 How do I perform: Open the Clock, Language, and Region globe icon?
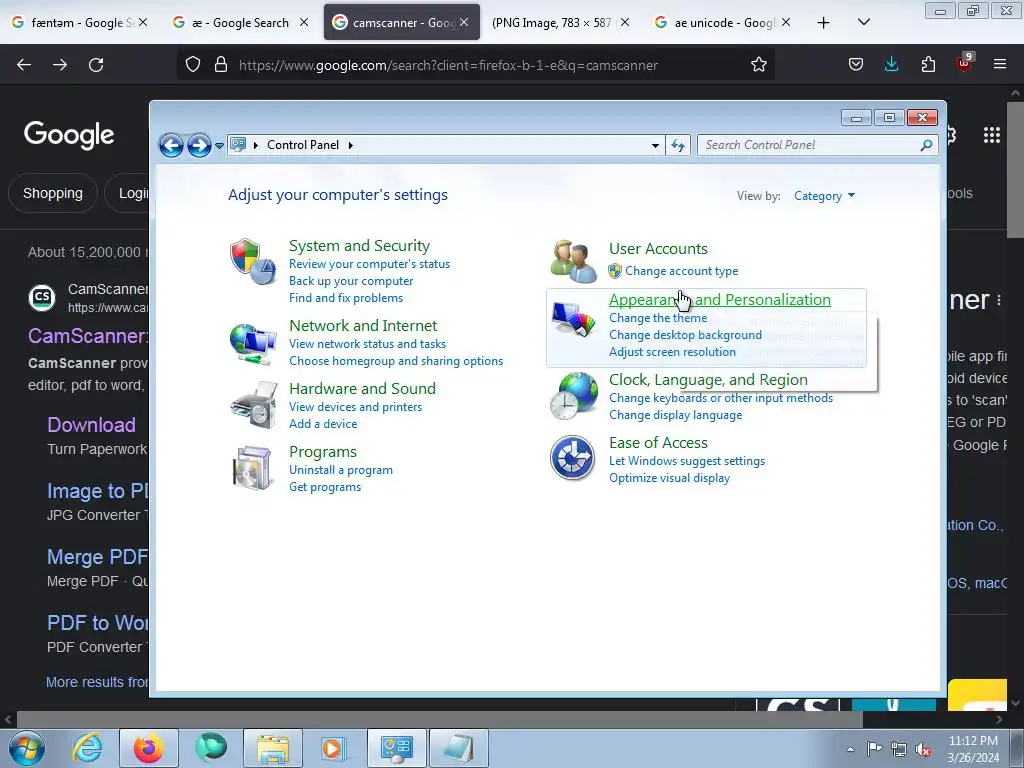(x=573, y=395)
